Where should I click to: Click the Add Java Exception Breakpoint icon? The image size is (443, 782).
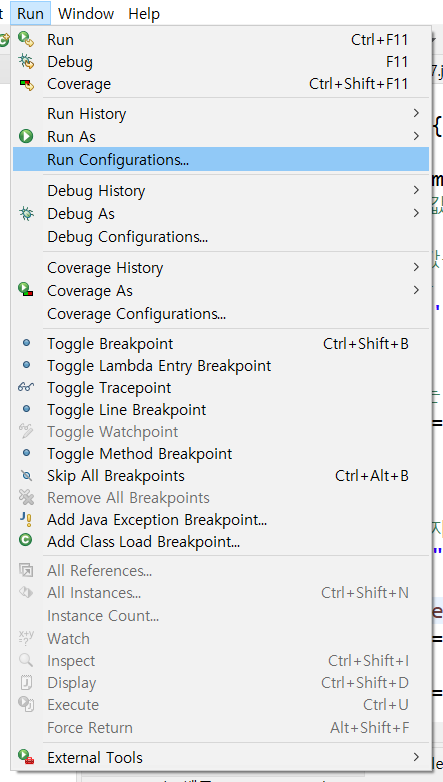pyautogui.click(x=25, y=520)
